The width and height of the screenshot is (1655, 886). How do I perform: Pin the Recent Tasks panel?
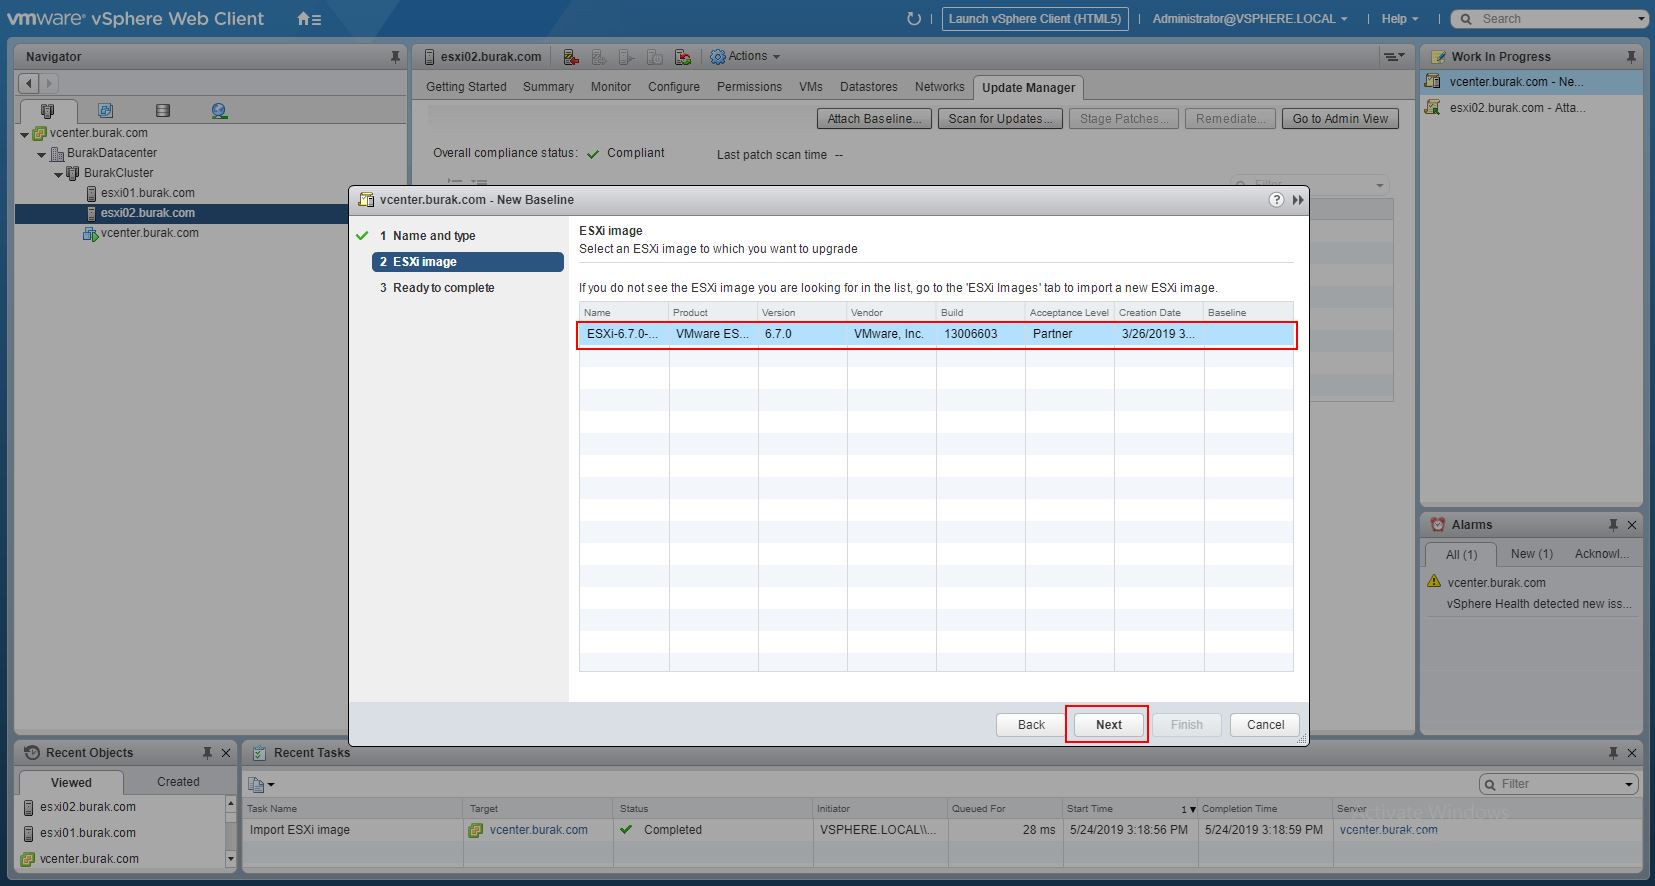pos(1613,753)
